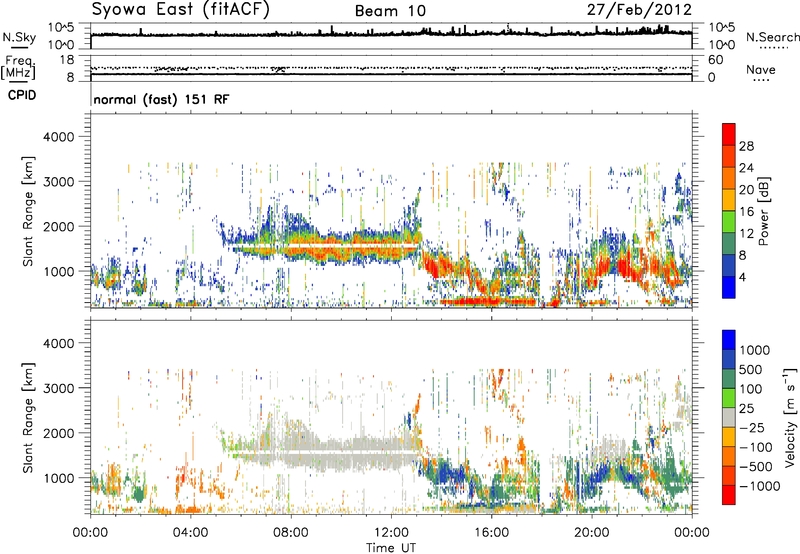800x554 pixels.
Task: Select the 'Time UT' axis title
Action: (x=391, y=548)
